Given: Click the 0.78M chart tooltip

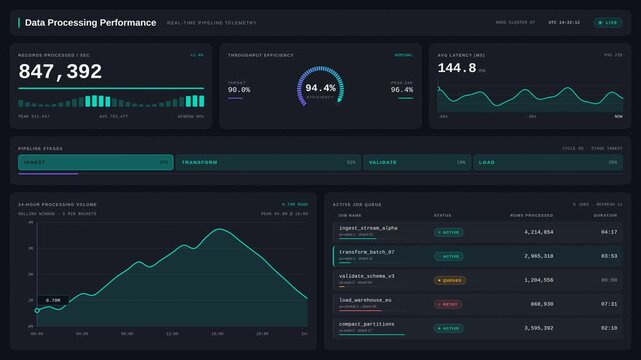Looking at the screenshot, I should tap(53, 300).
